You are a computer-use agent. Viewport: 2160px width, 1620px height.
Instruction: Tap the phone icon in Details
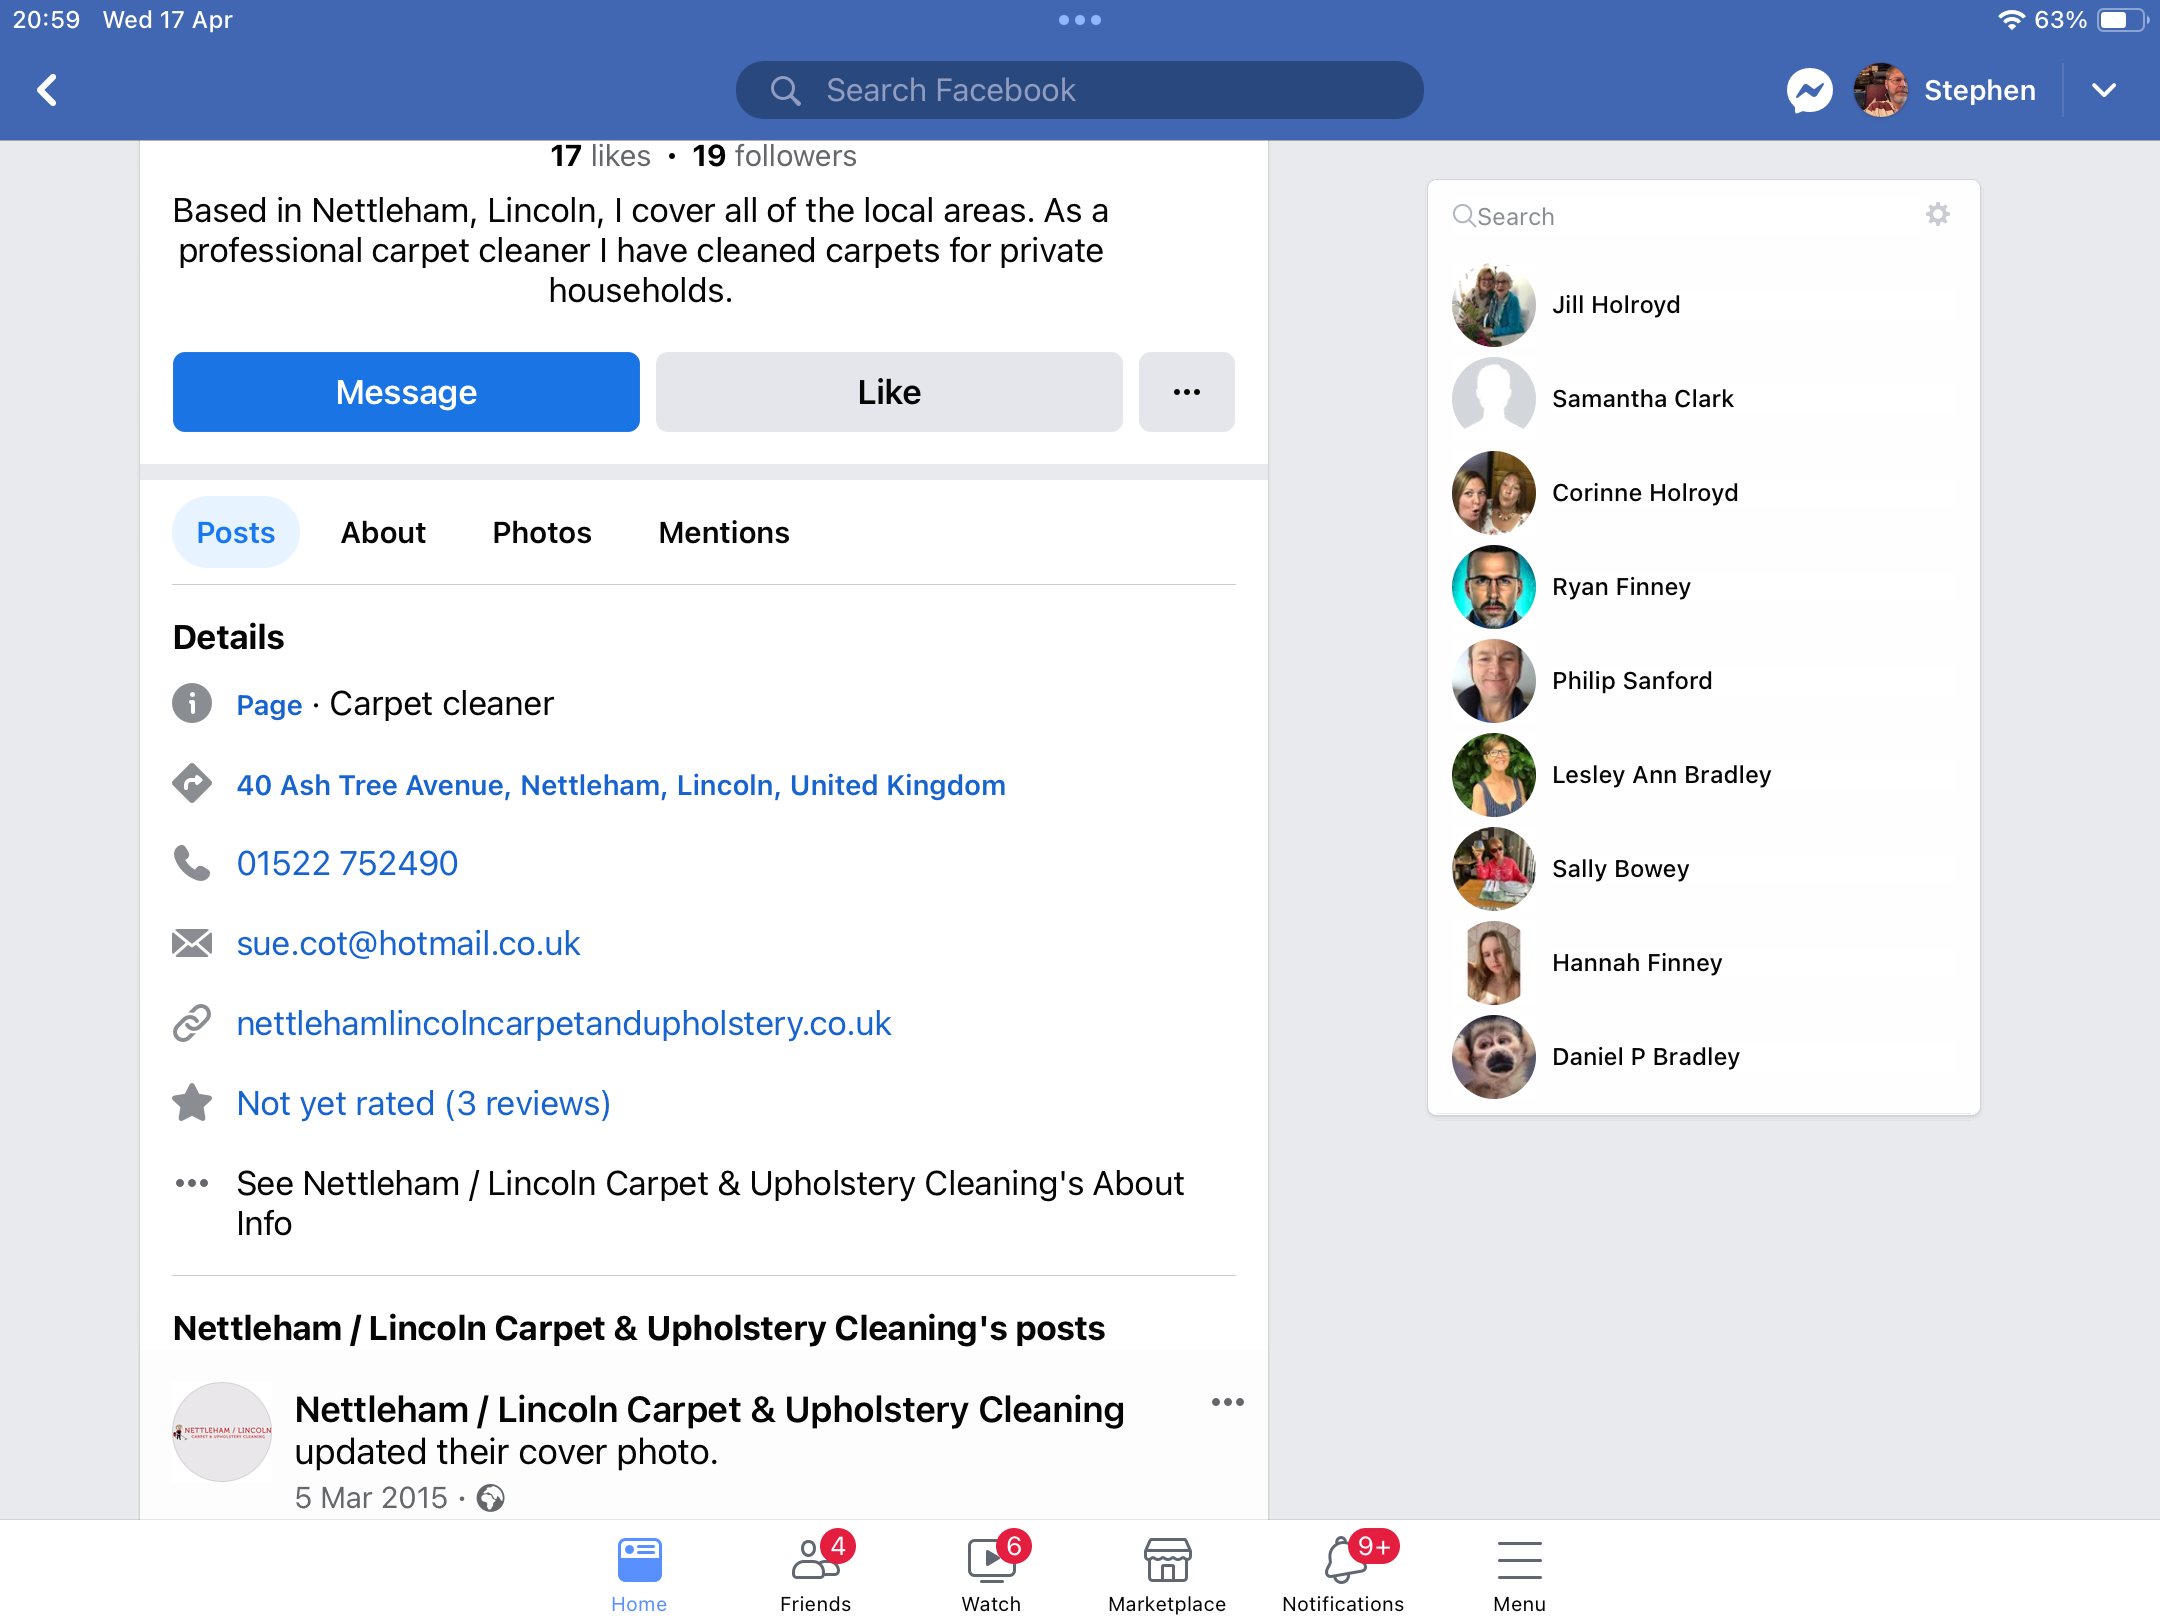coord(192,863)
